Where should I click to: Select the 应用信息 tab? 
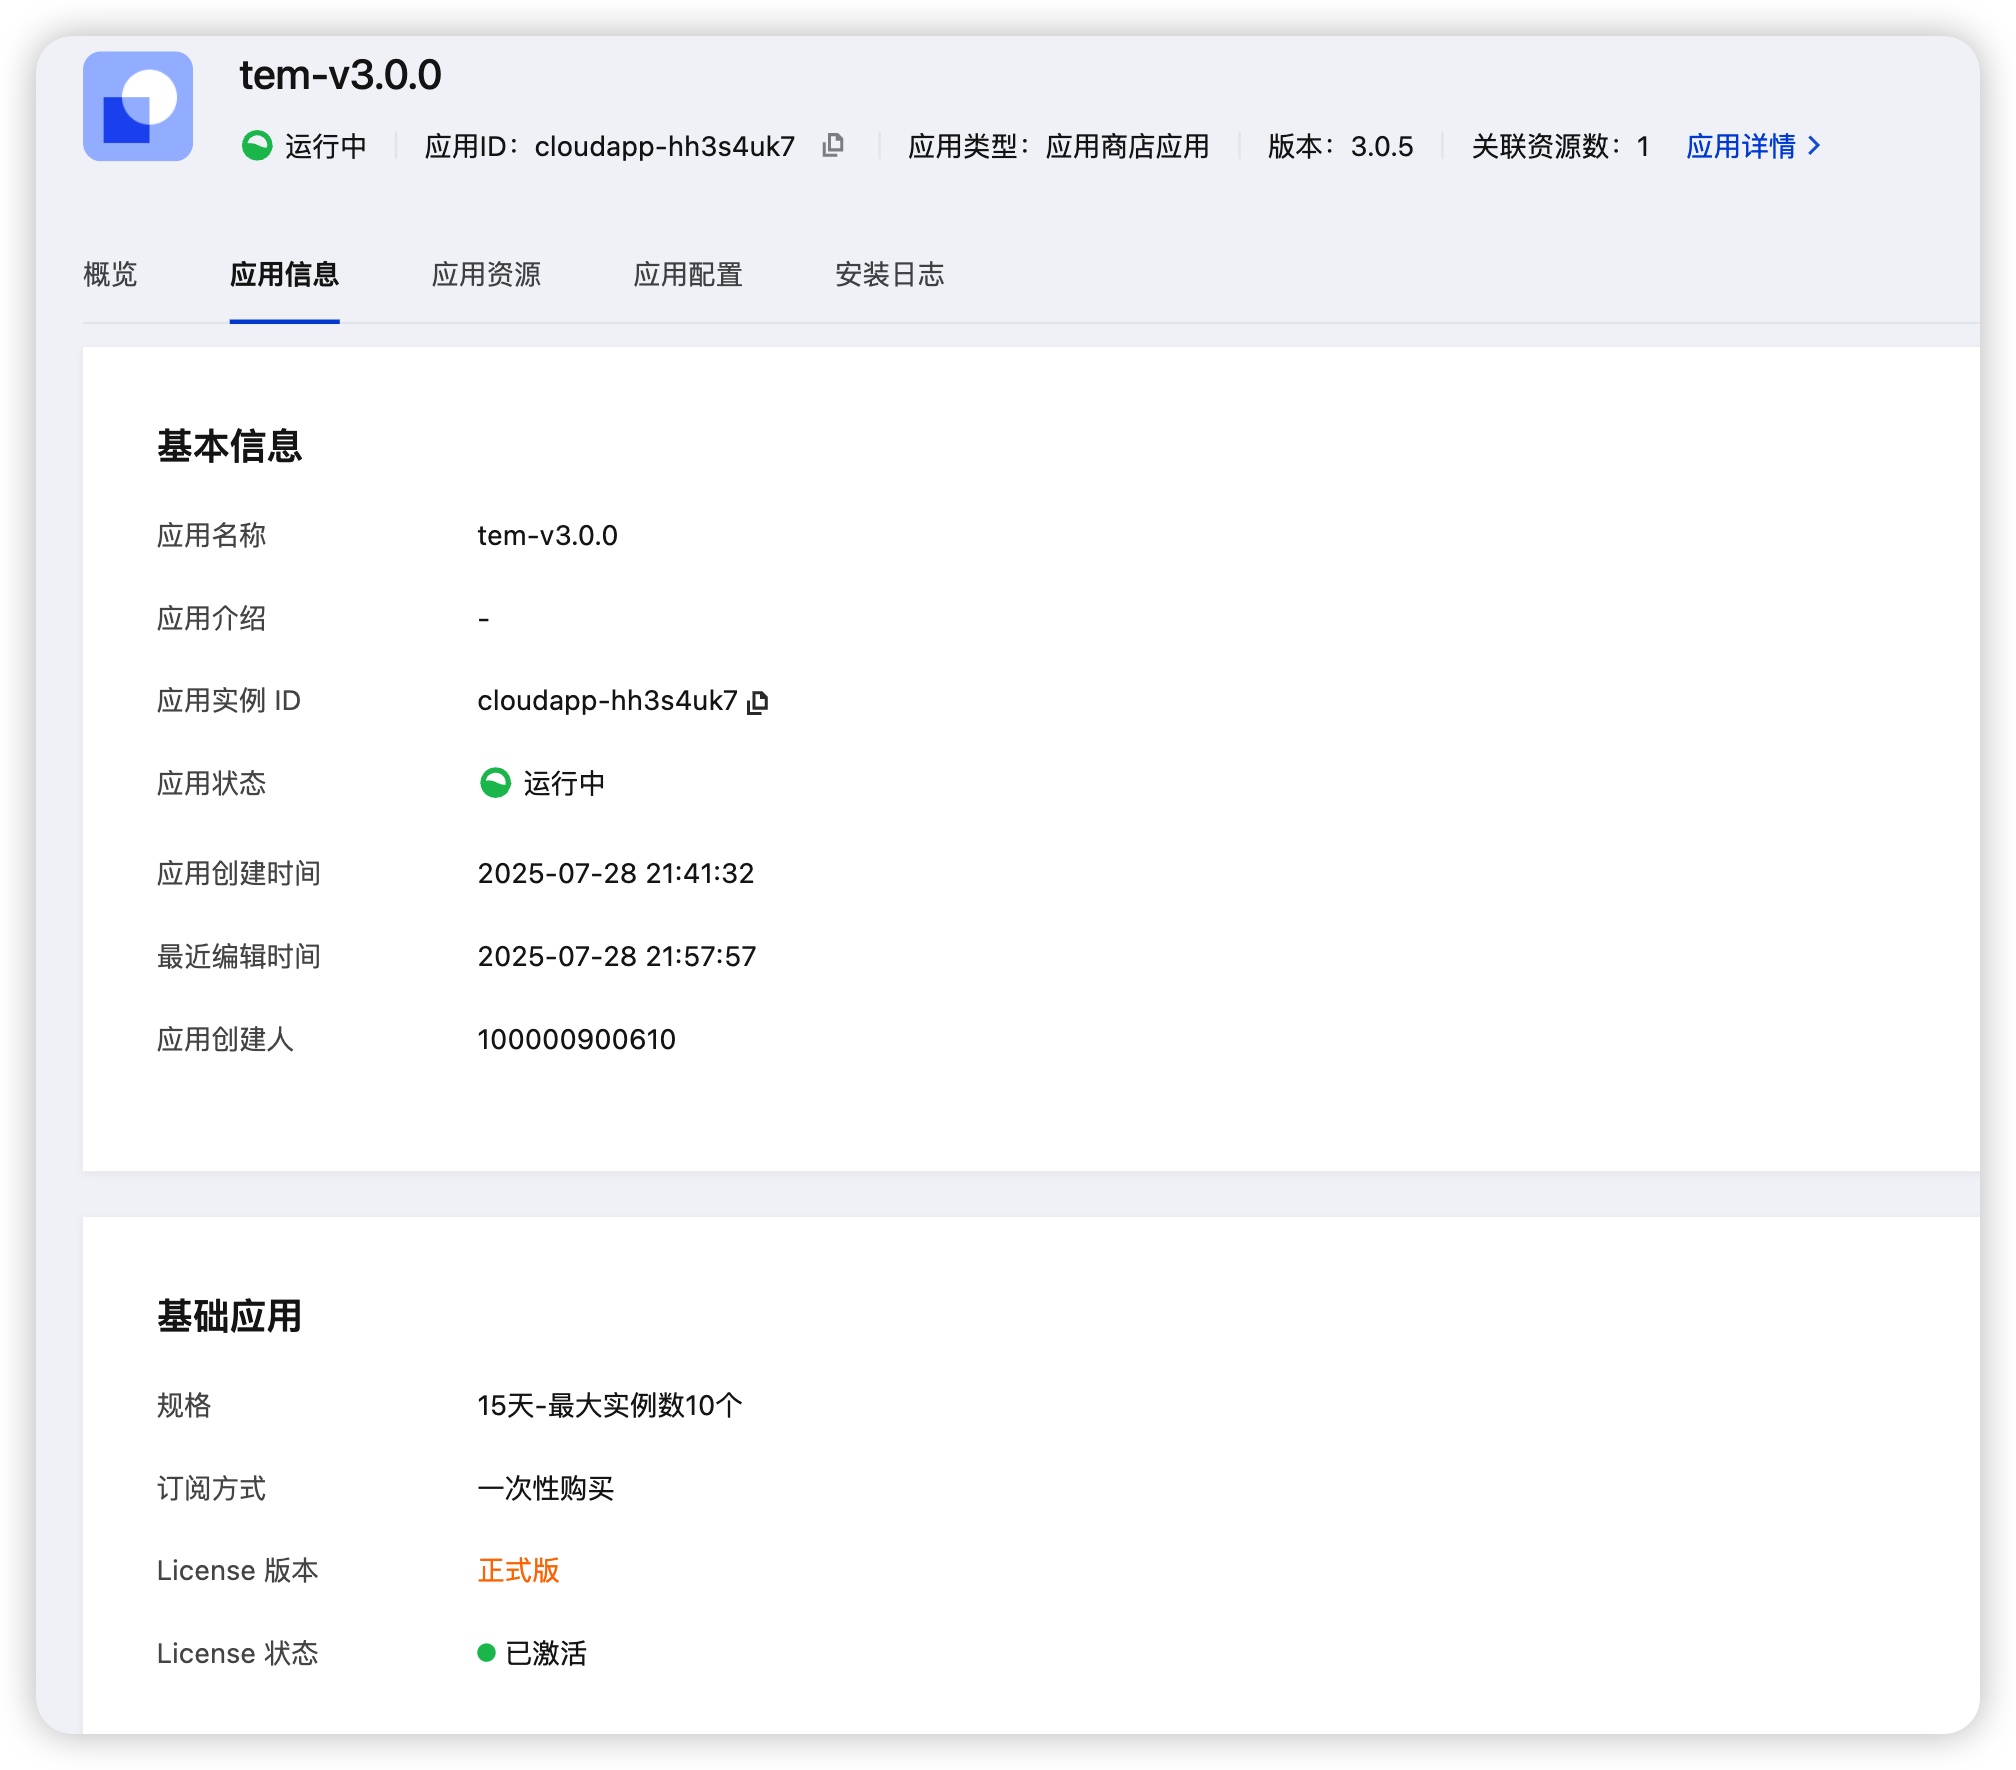click(284, 275)
